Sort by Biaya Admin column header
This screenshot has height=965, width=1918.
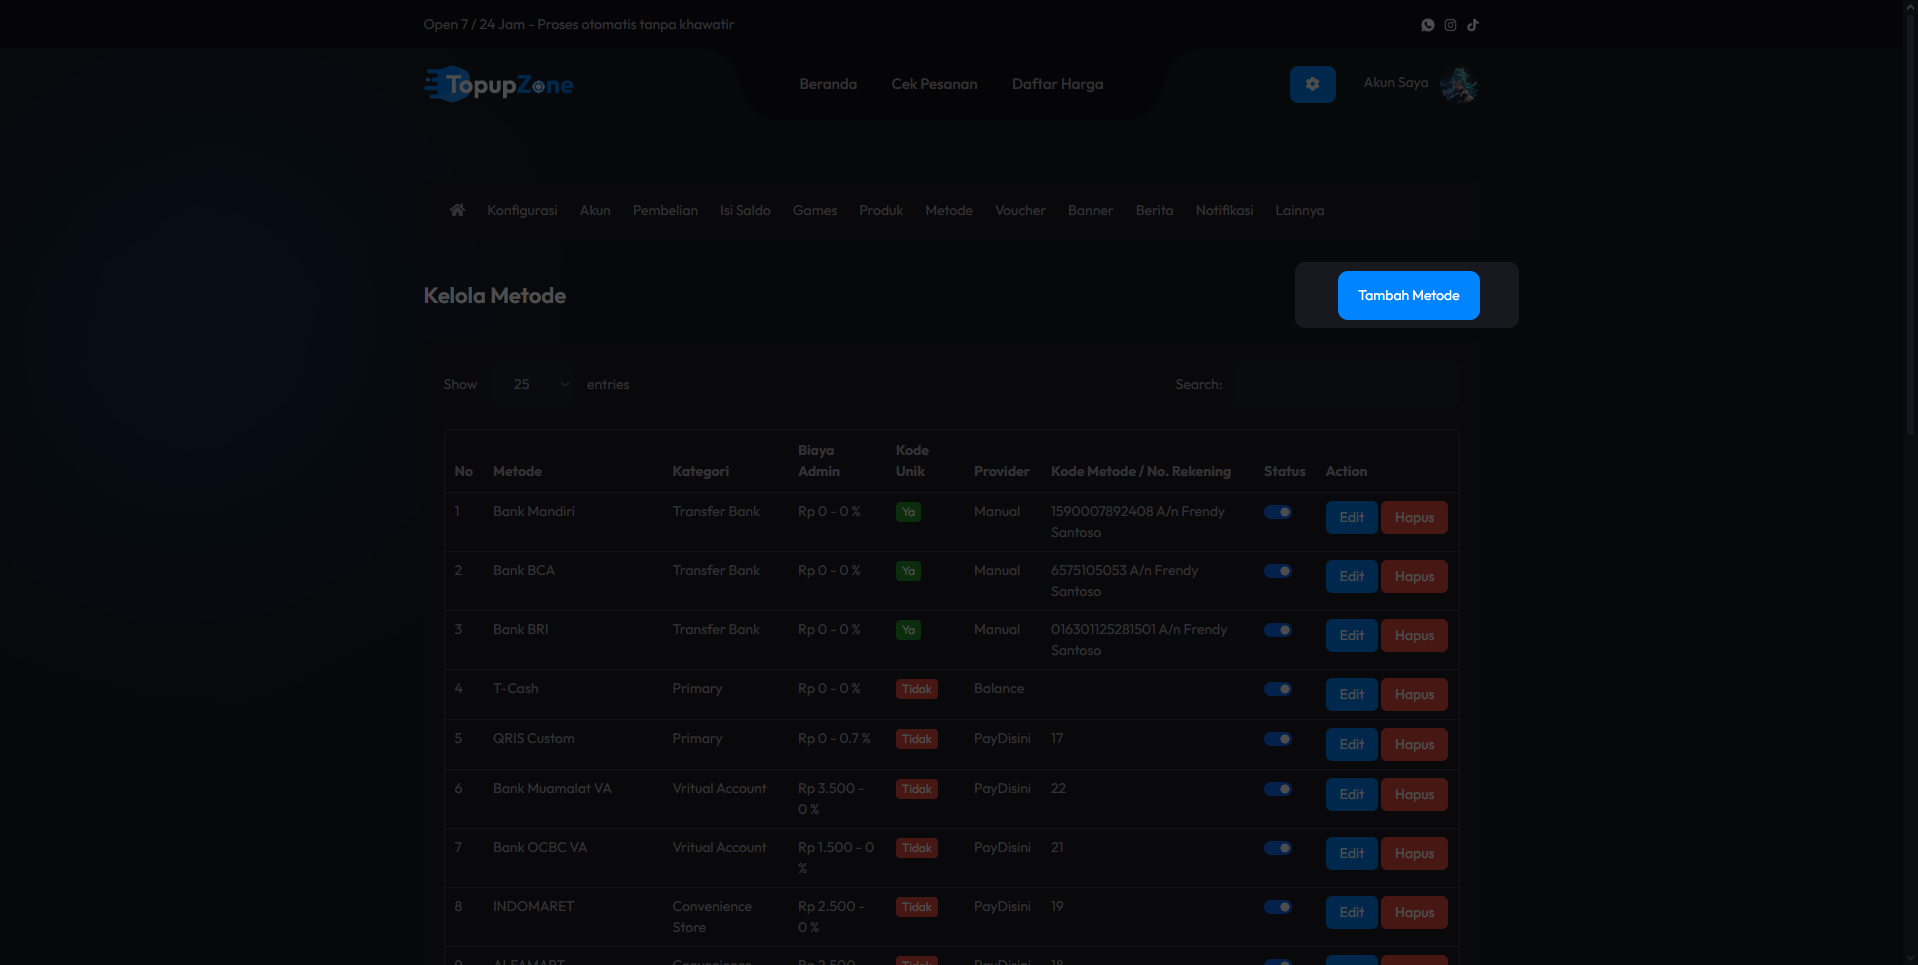tap(818, 461)
